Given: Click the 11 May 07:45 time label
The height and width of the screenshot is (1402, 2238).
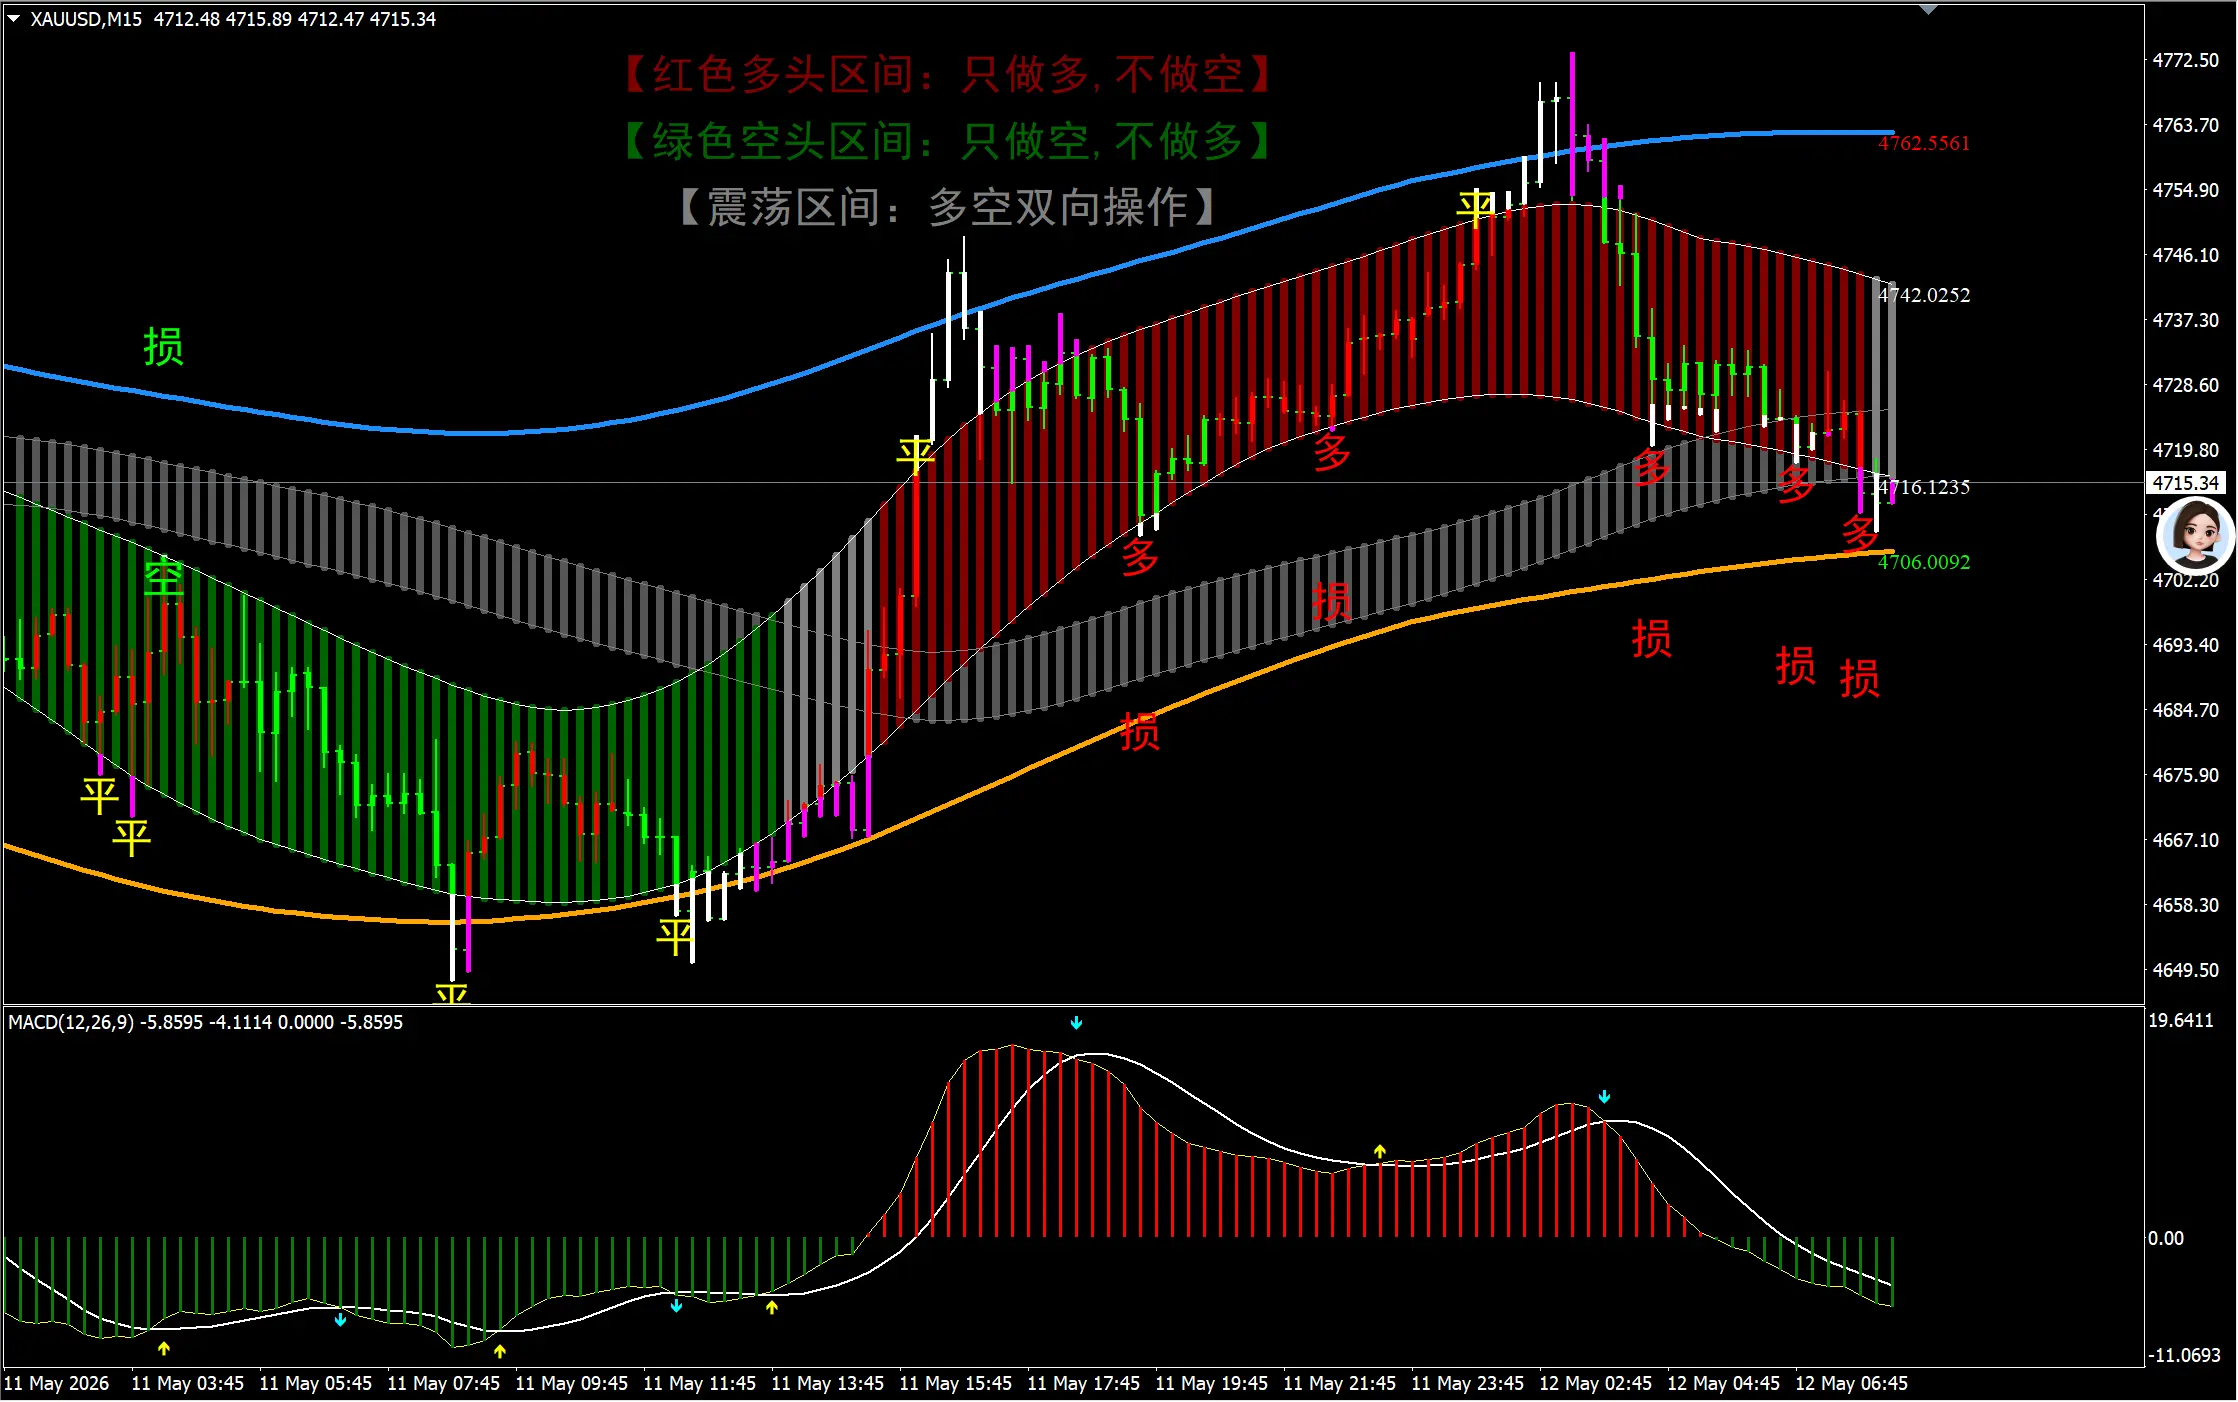Looking at the screenshot, I should 444,1383.
